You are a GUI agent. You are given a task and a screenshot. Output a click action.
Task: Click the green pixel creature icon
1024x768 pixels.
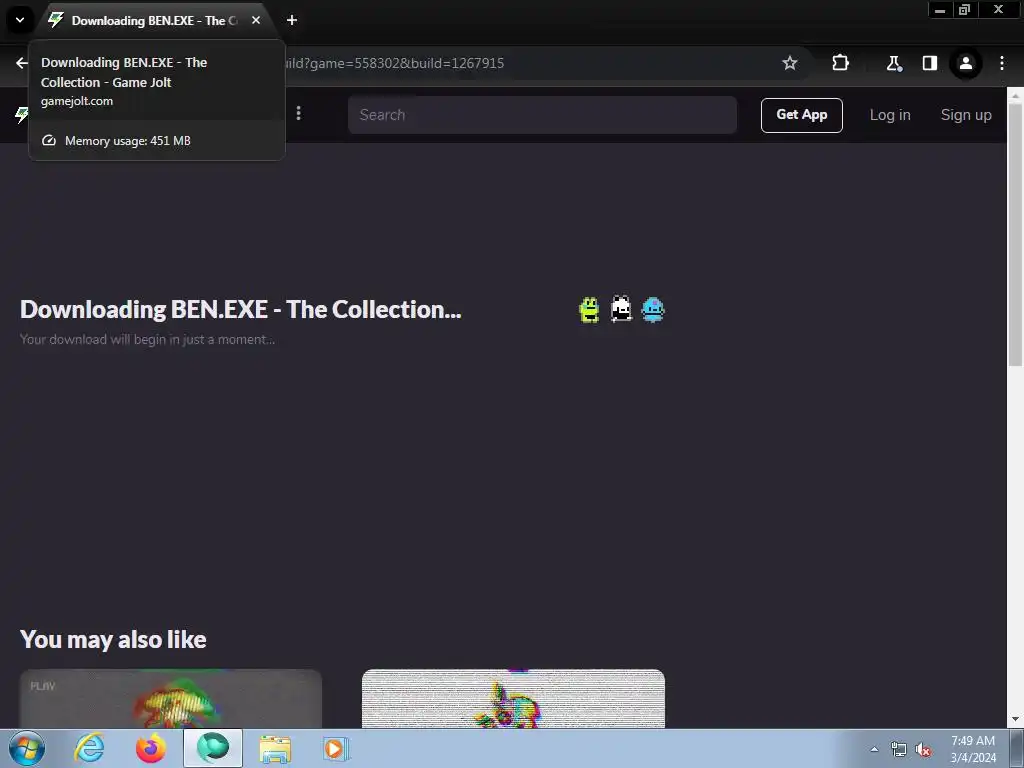pos(589,310)
